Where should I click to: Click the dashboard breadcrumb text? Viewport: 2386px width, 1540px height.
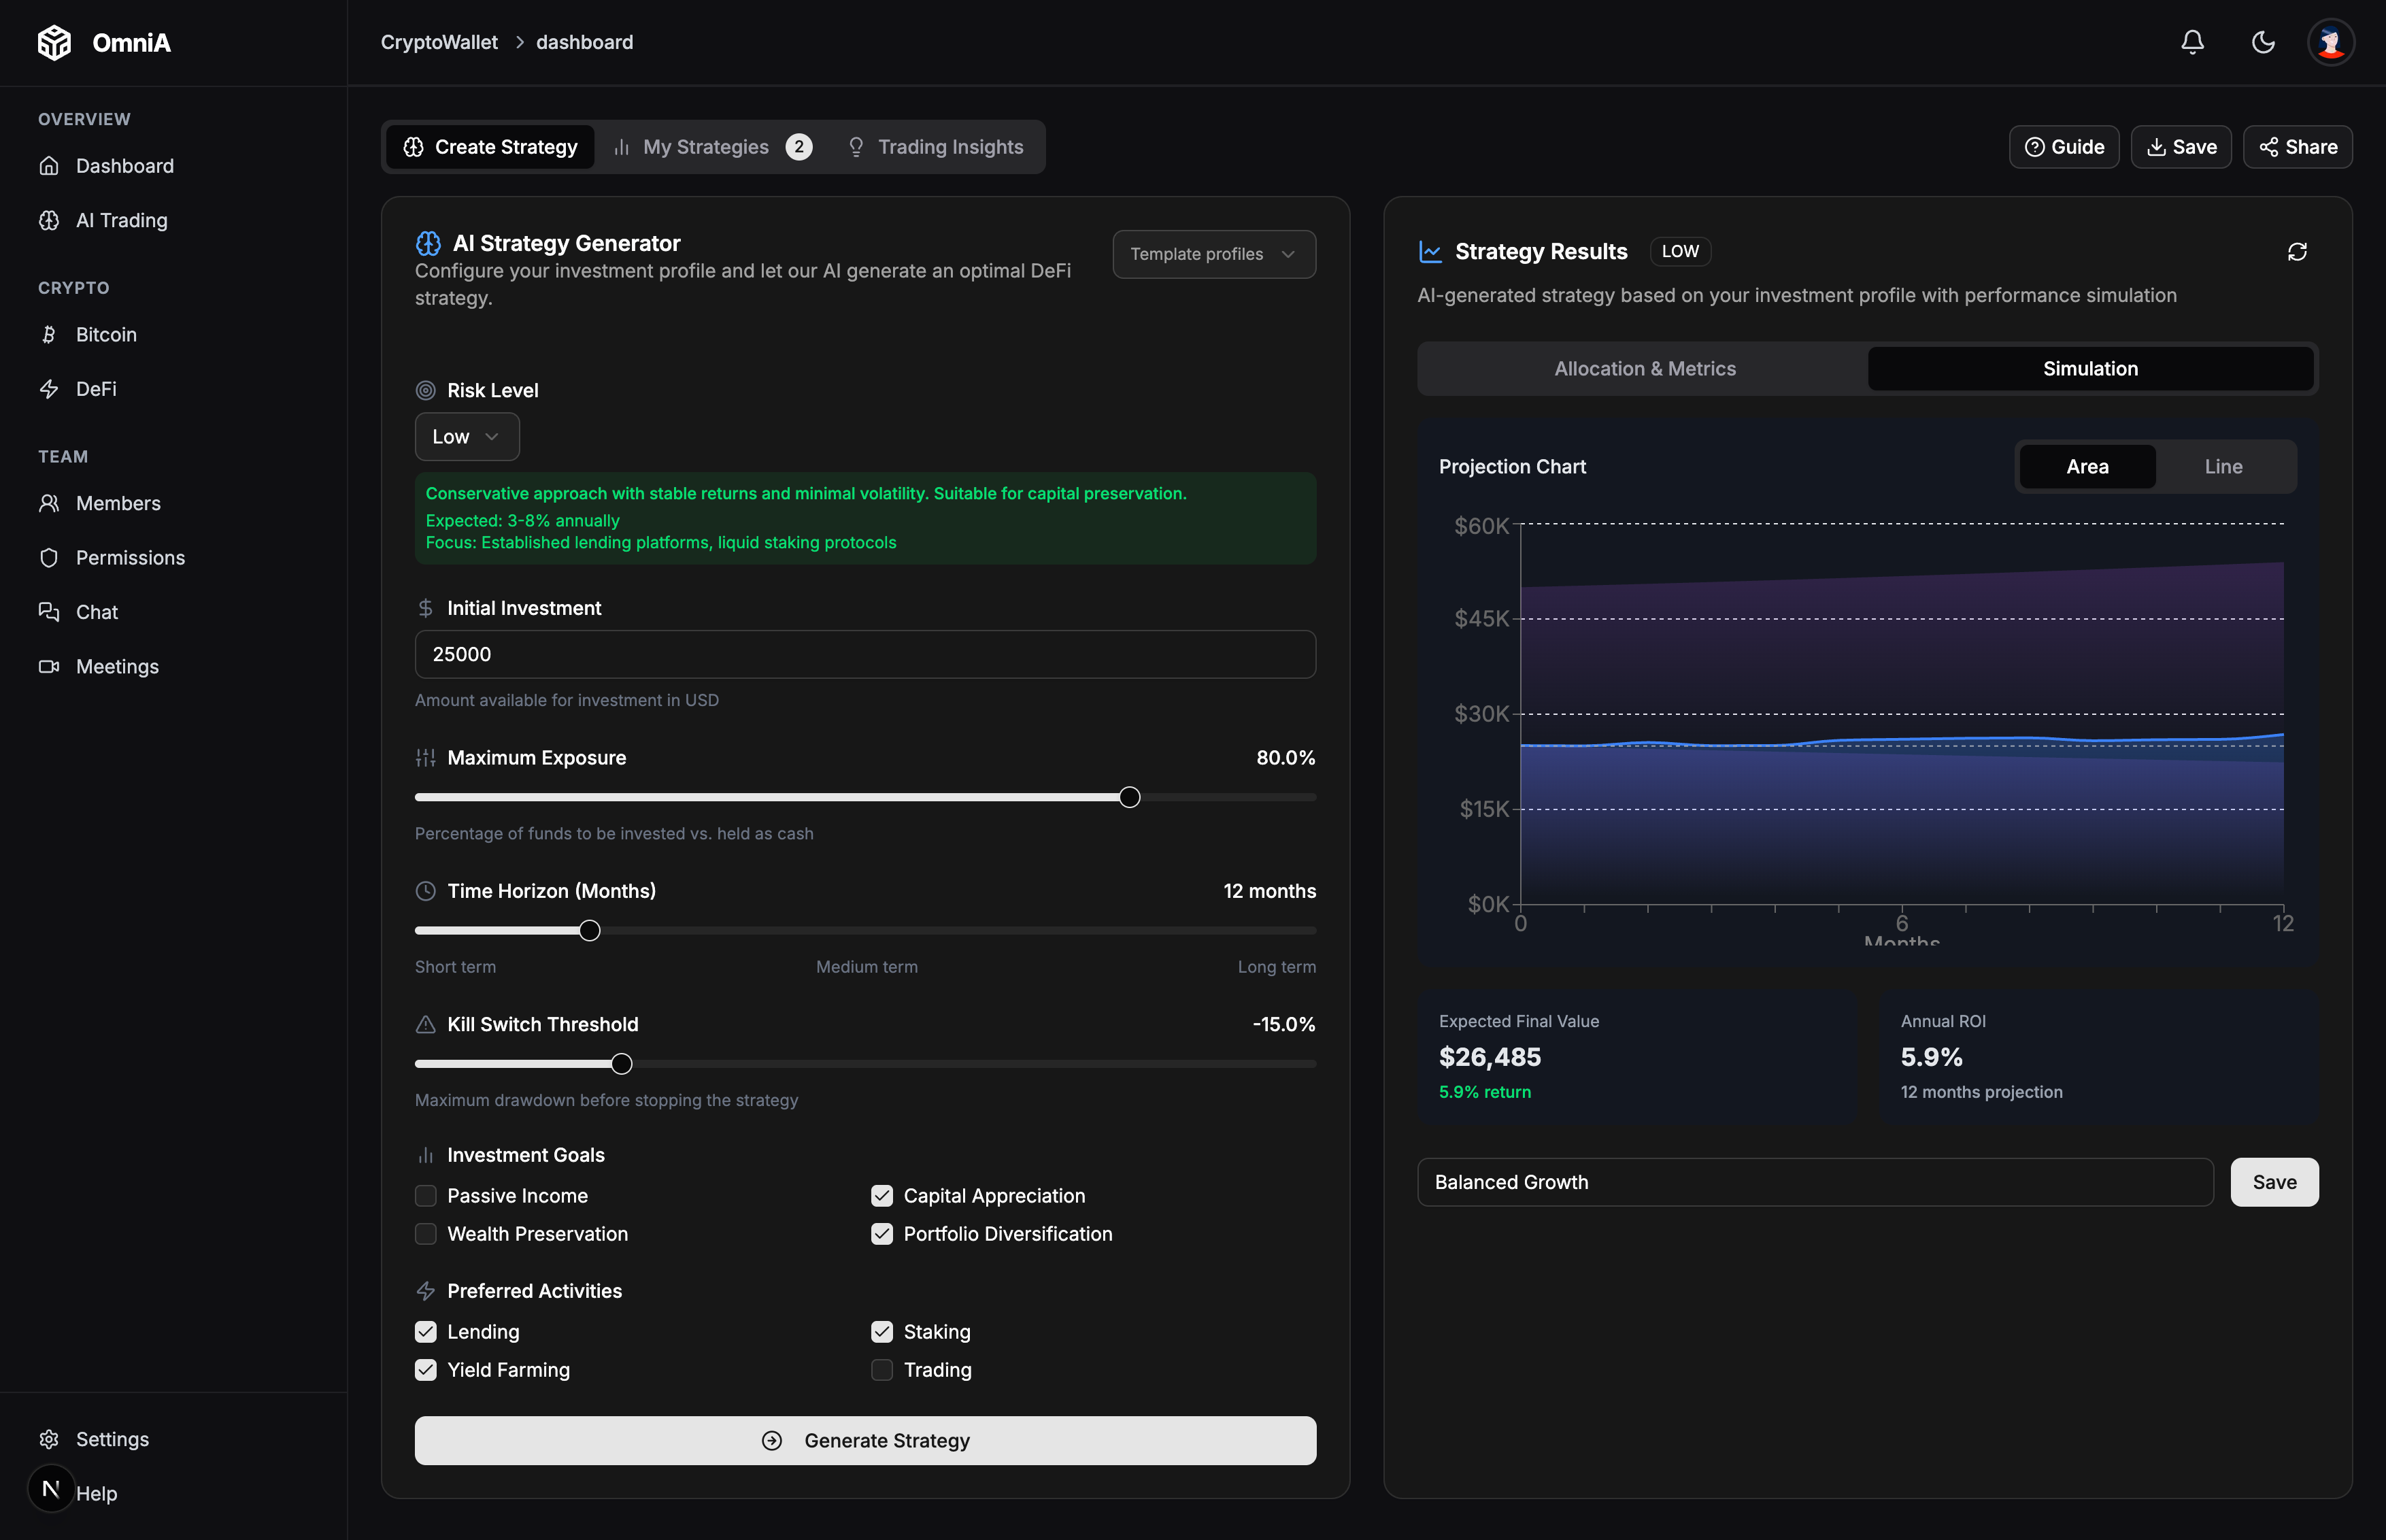(x=584, y=42)
